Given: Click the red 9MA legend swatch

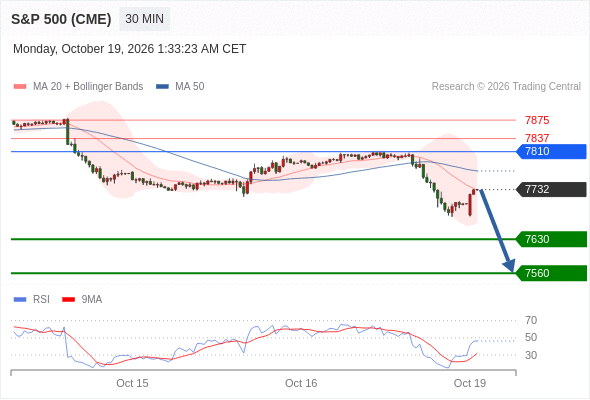Looking at the screenshot, I should click(x=68, y=300).
